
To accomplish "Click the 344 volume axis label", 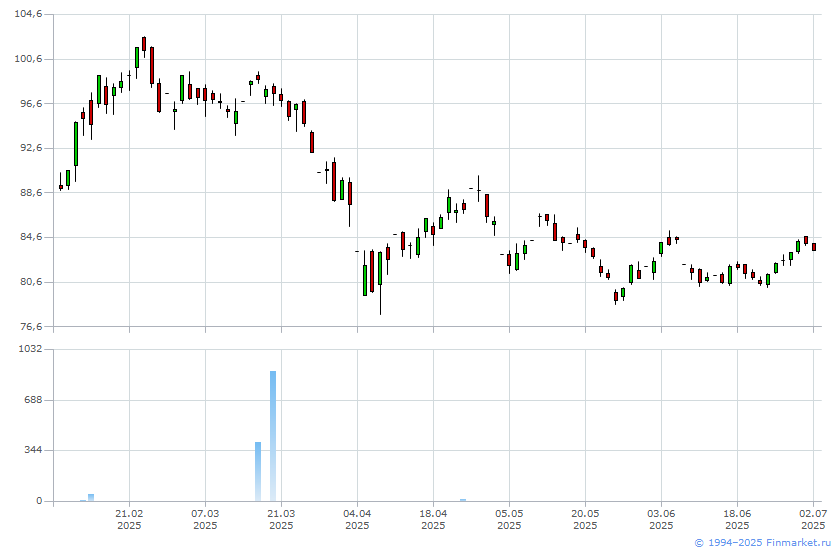I will (x=33, y=450).
